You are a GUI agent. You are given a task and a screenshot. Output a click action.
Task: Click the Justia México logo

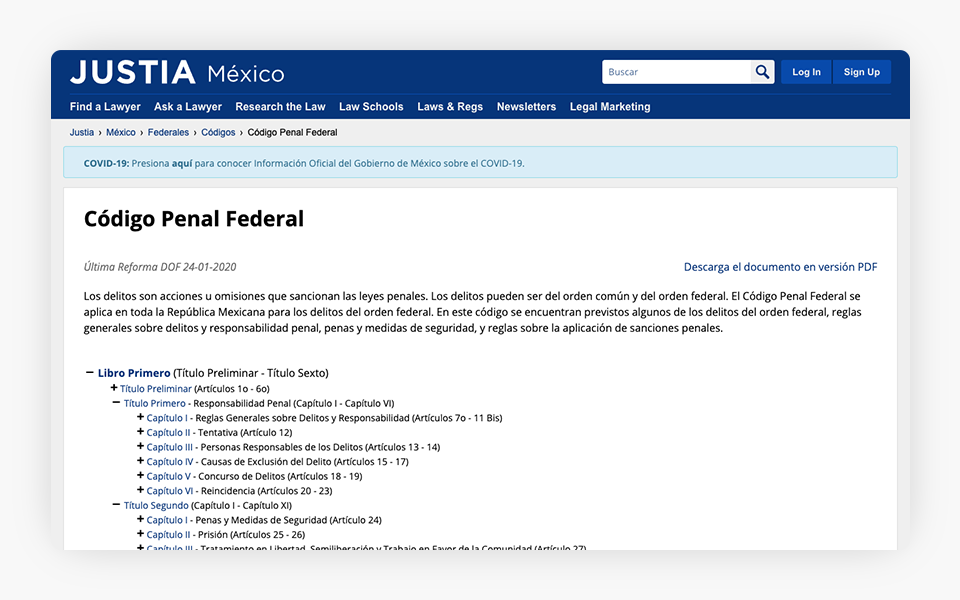click(x=177, y=73)
